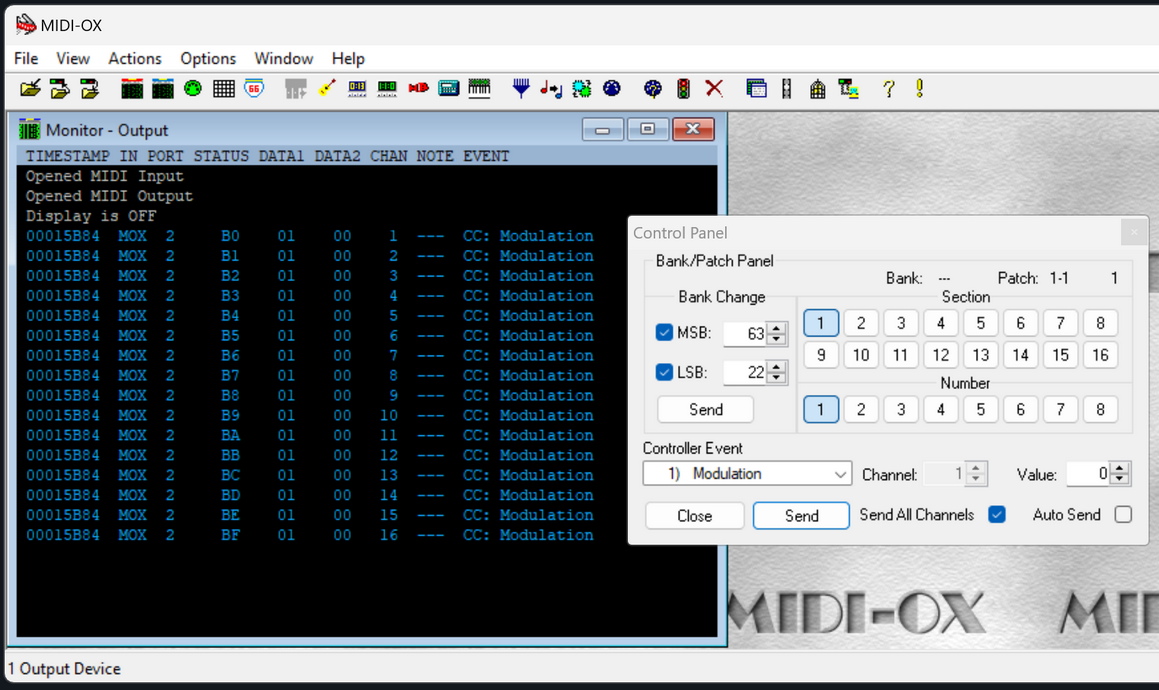Click the cyan and green gears icon
This screenshot has height=690, width=1159.
pyautogui.click(x=582, y=89)
